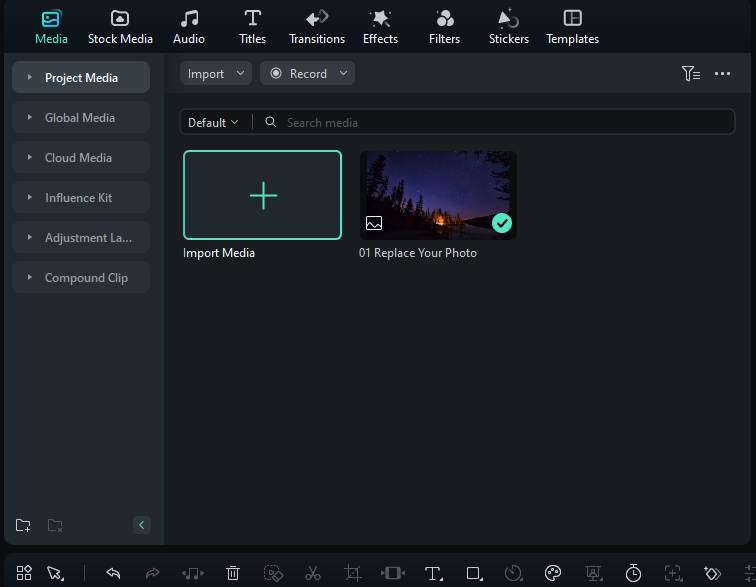Open the Filters tab
The image size is (756, 587).
point(444,27)
